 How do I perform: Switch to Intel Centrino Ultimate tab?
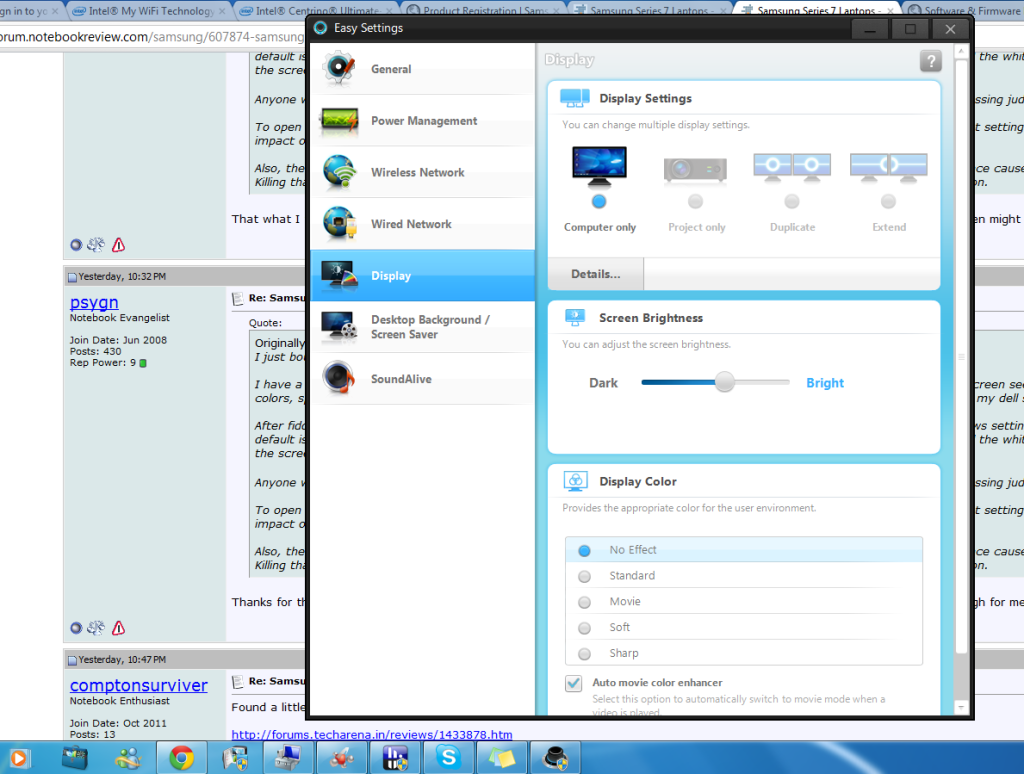[x=316, y=10]
